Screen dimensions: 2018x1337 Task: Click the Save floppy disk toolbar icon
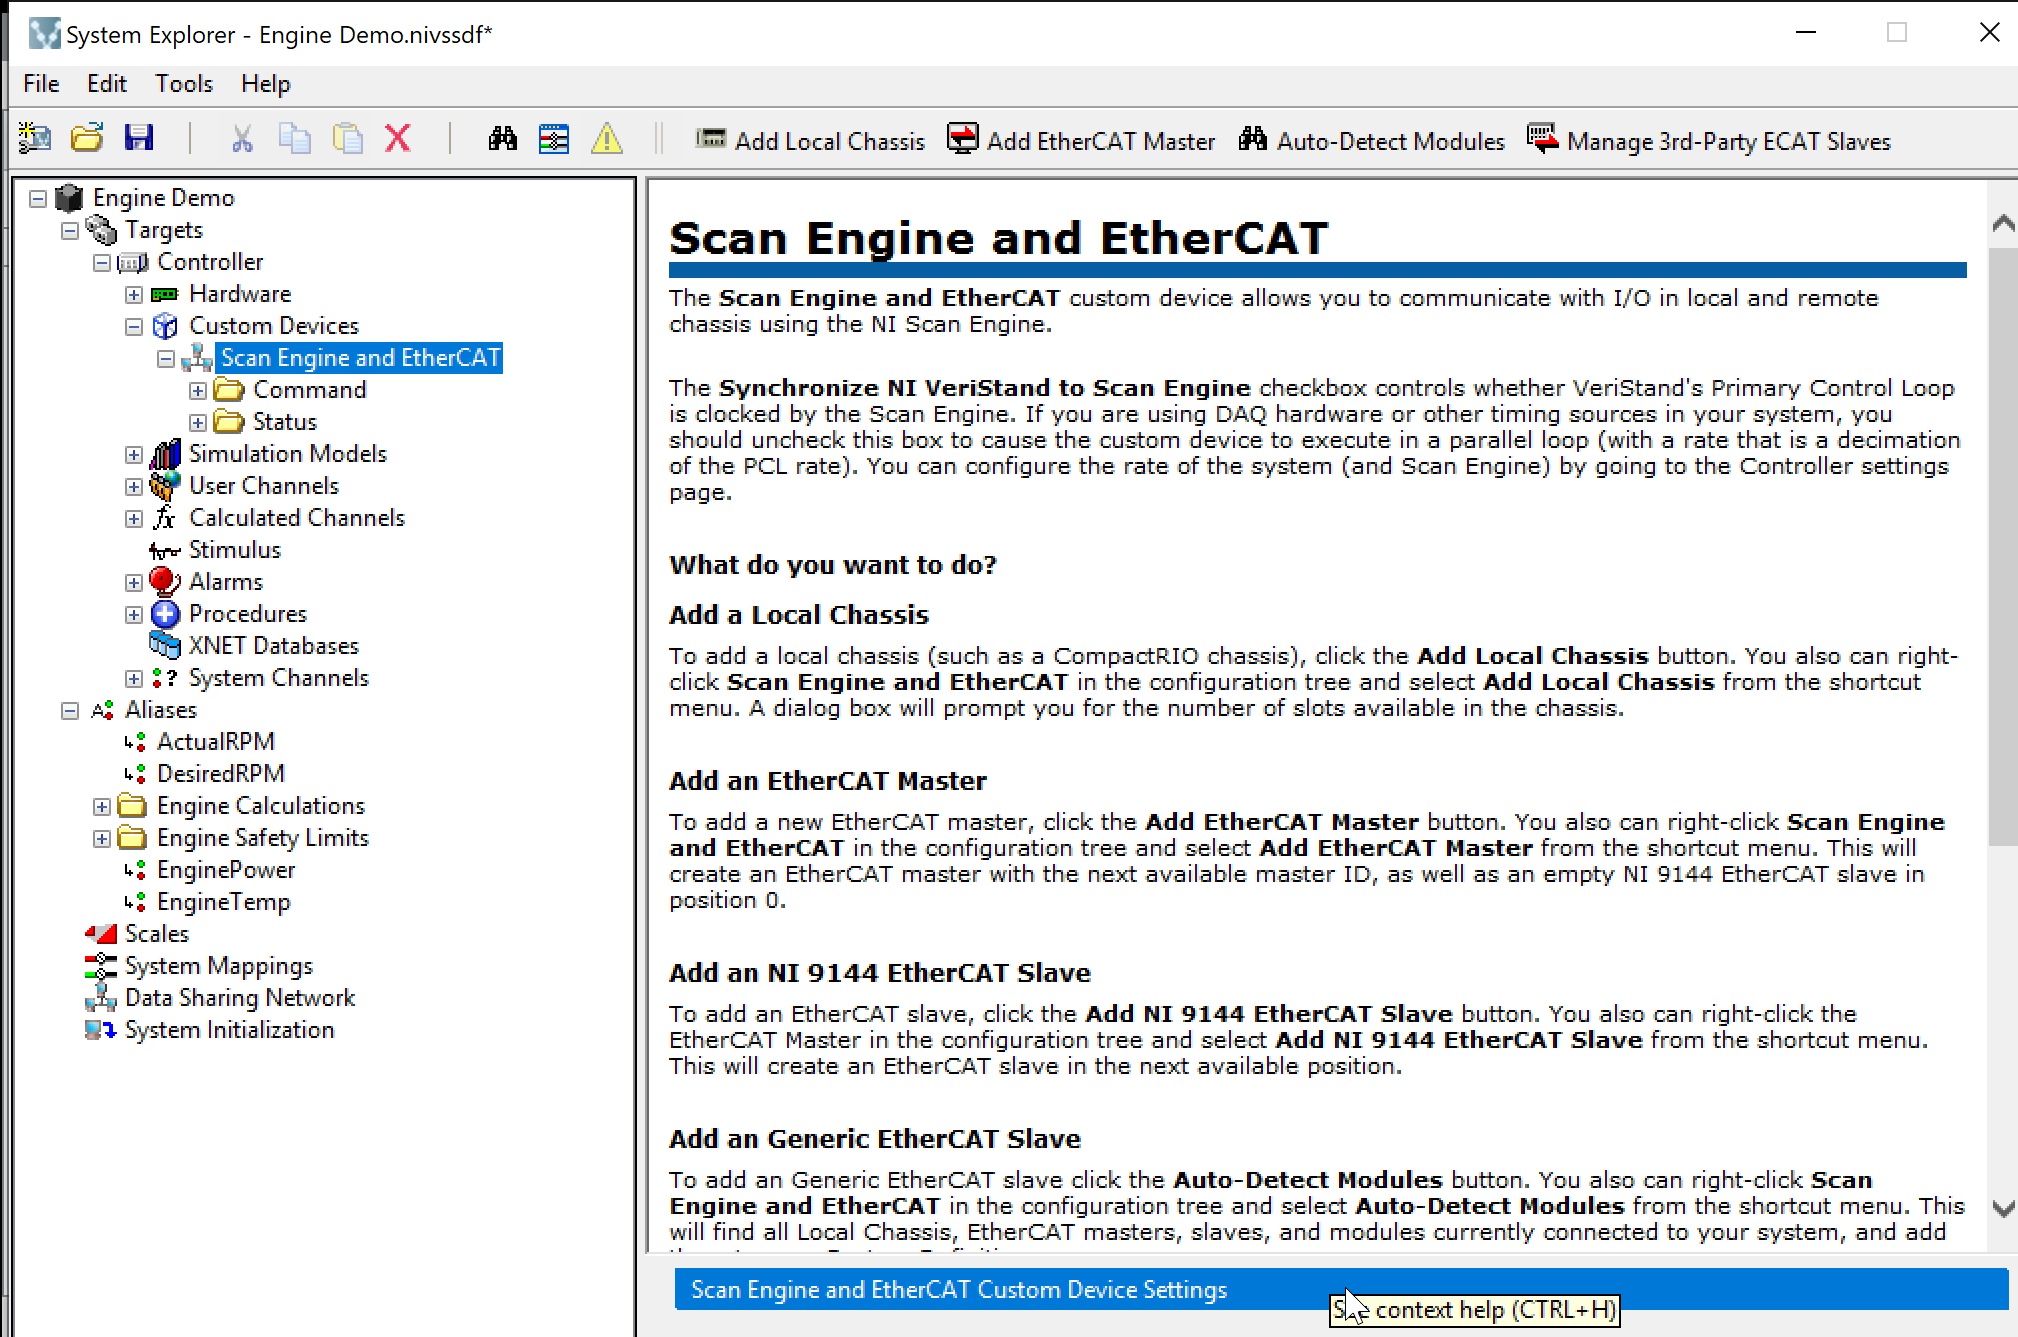coord(139,138)
